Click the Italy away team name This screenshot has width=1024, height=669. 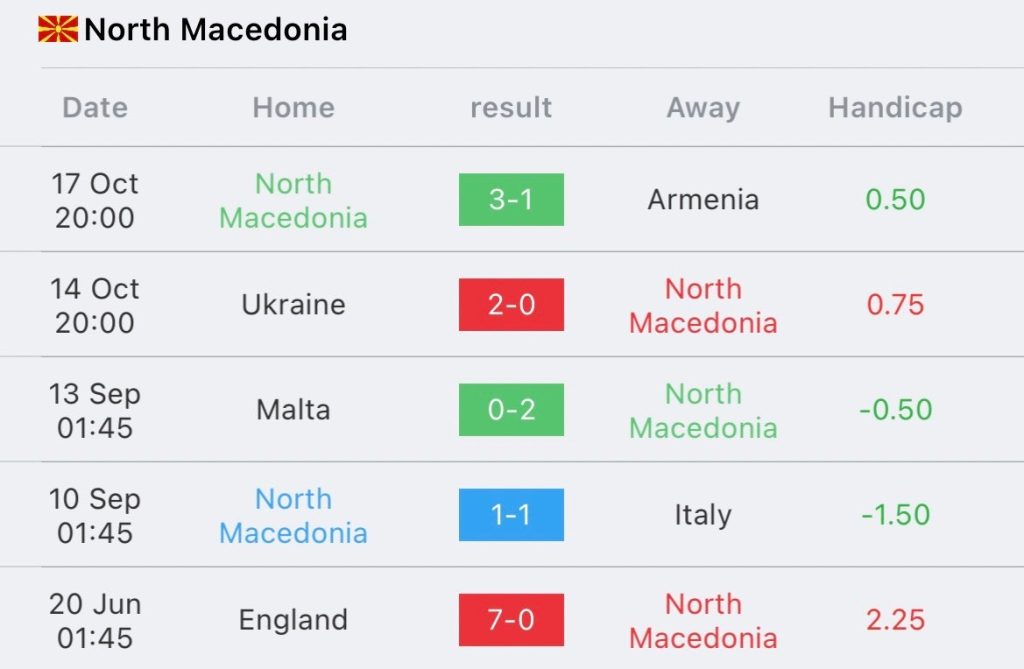[703, 515]
